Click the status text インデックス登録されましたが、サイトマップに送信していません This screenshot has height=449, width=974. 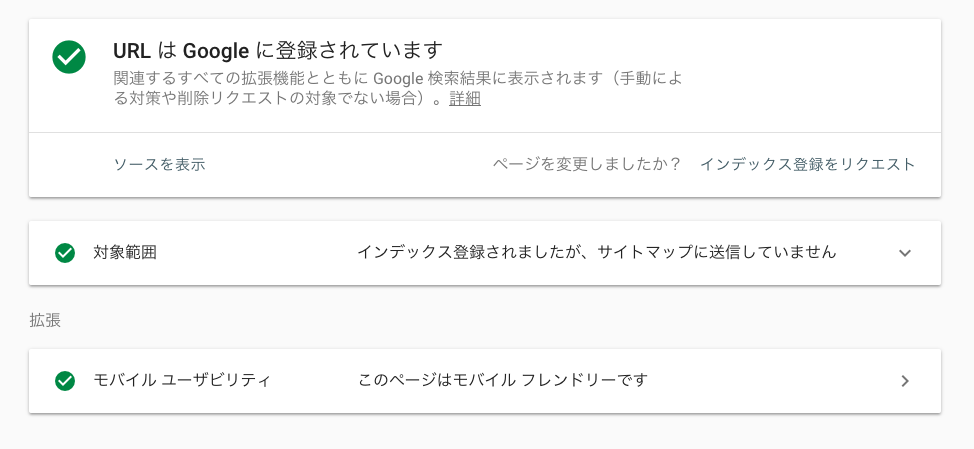point(596,252)
